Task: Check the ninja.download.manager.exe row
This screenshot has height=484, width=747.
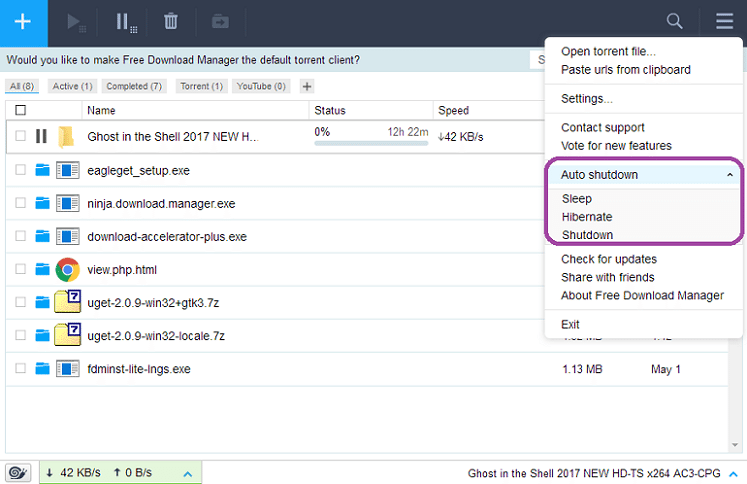Action: (20, 203)
